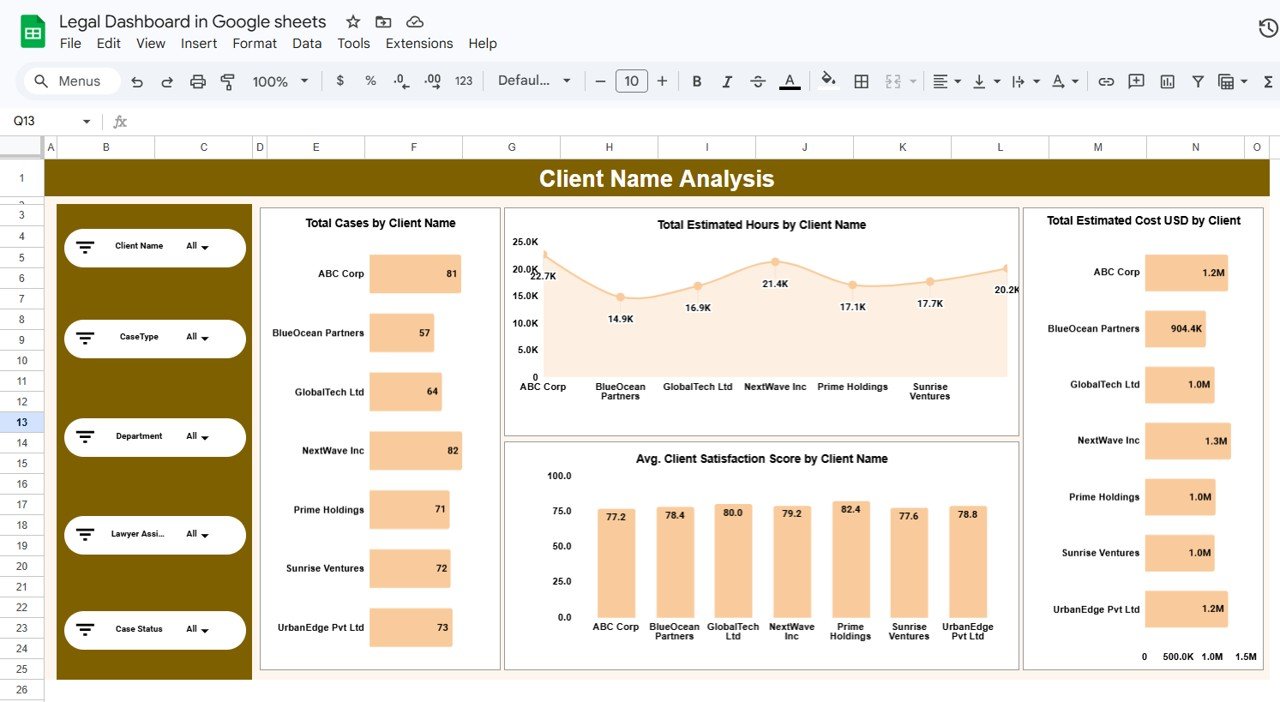Open the Insert chart icon
The image size is (1280, 702).
(x=1167, y=81)
